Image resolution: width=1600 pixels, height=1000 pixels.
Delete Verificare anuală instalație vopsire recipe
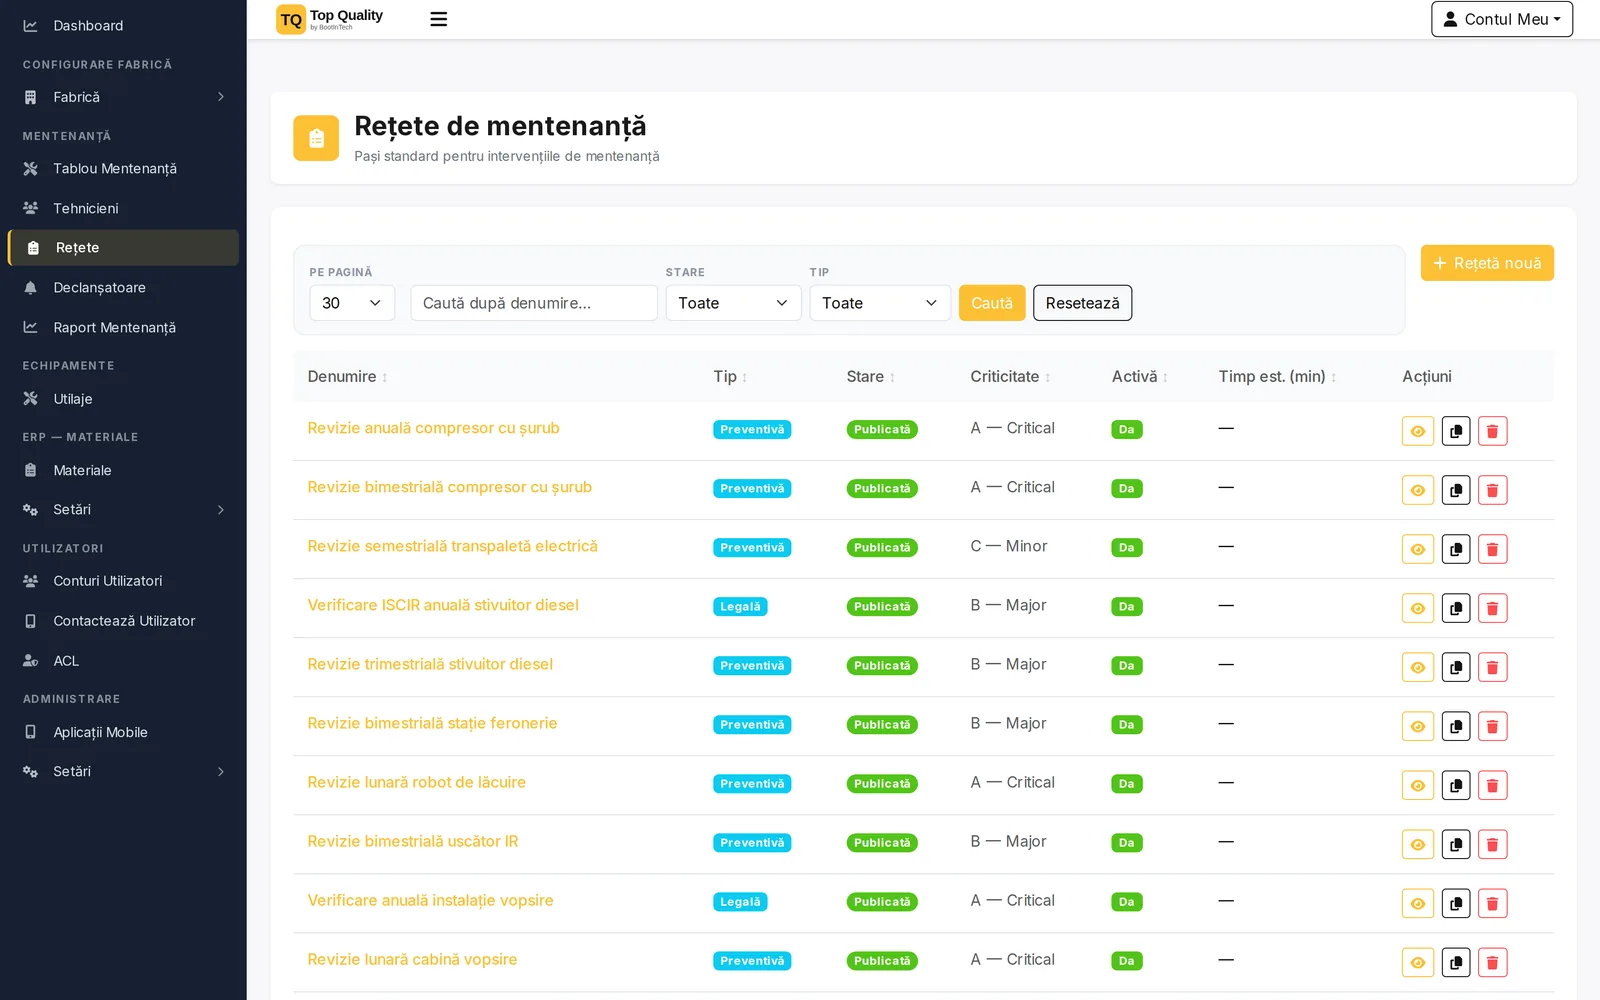tap(1493, 903)
